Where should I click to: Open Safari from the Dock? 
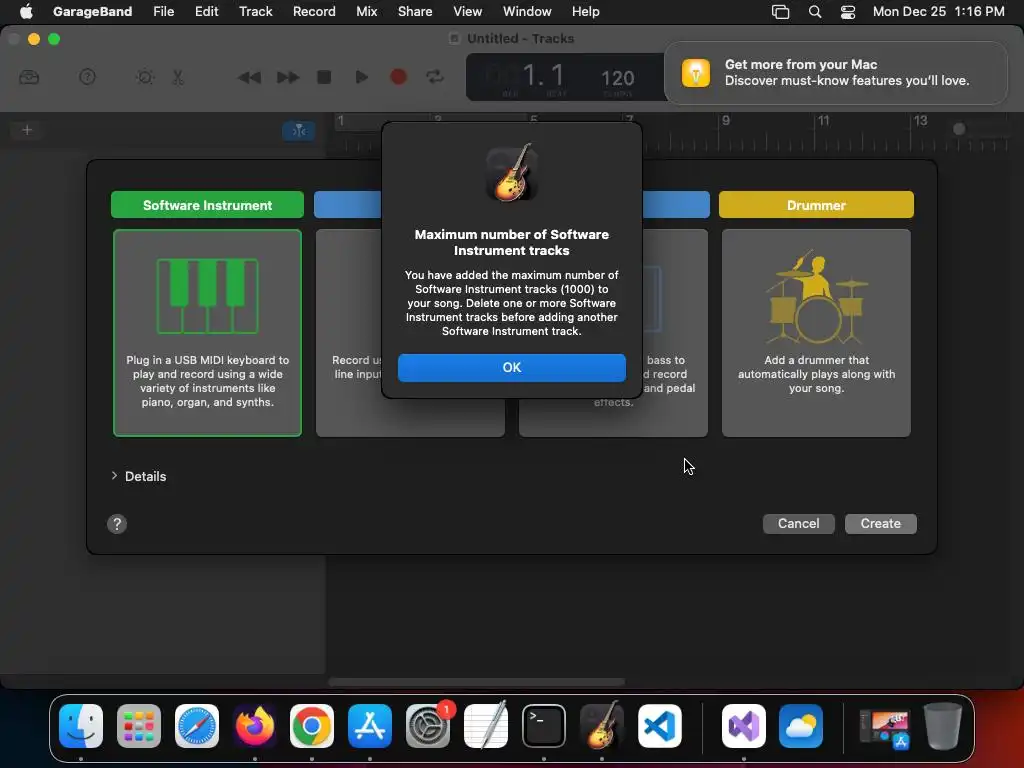pyautogui.click(x=197, y=726)
